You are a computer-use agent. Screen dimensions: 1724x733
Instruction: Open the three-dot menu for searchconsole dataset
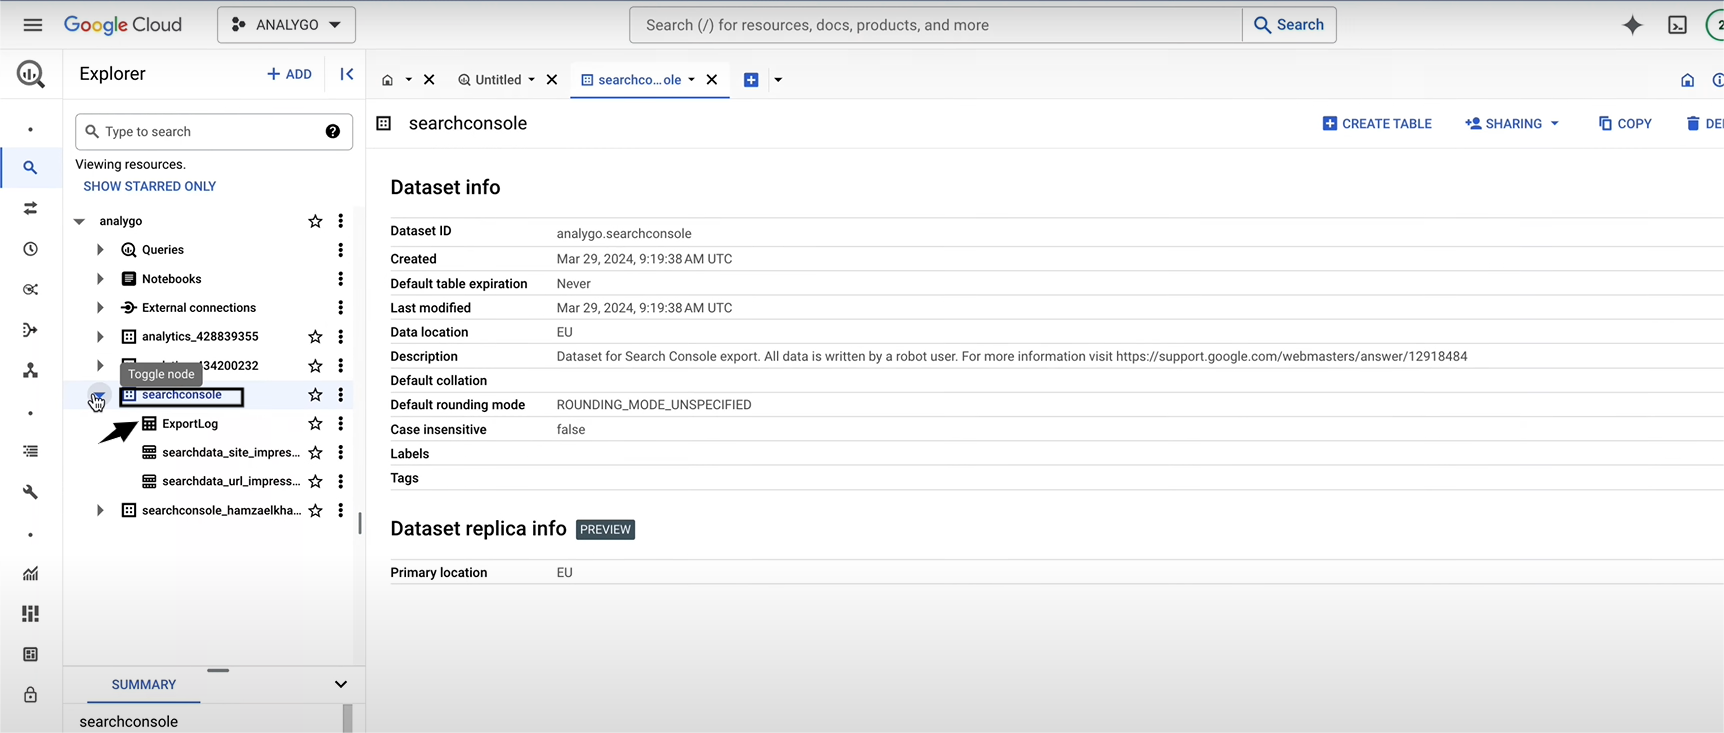[341, 395]
